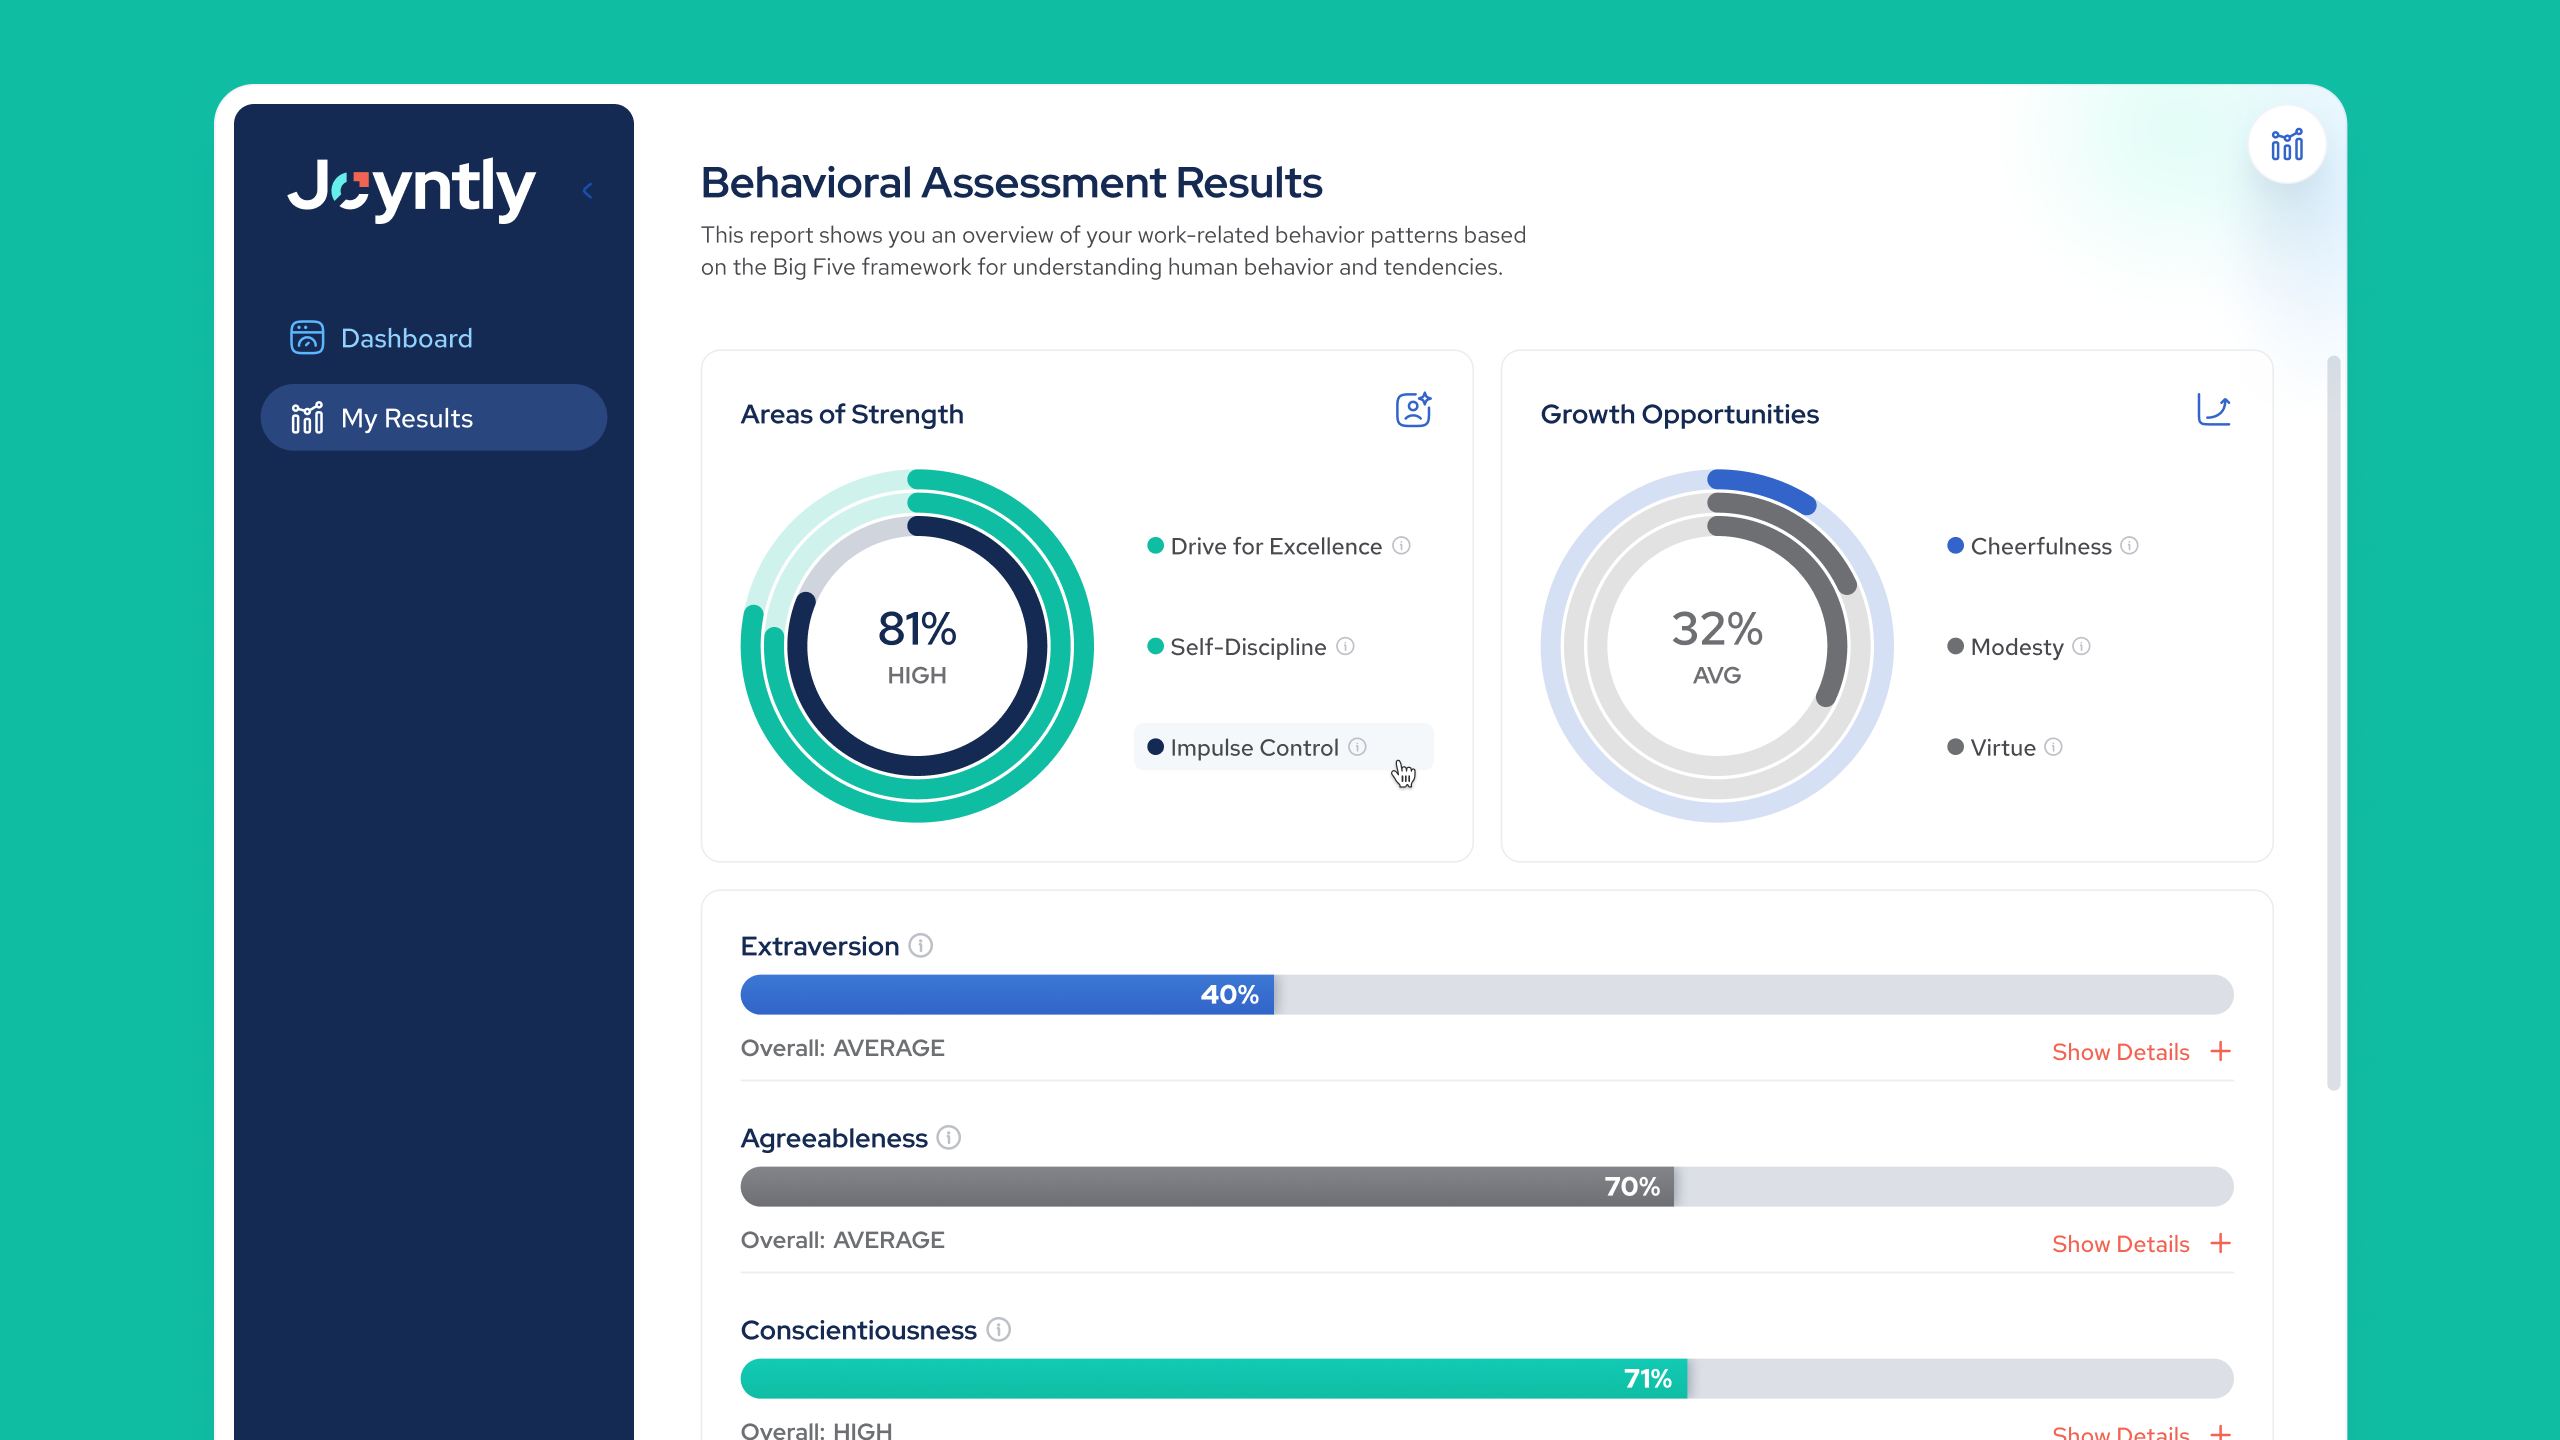Expand Extraversion with its plus icon
The height and width of the screenshot is (1440, 2560).
pyautogui.click(x=2220, y=1052)
